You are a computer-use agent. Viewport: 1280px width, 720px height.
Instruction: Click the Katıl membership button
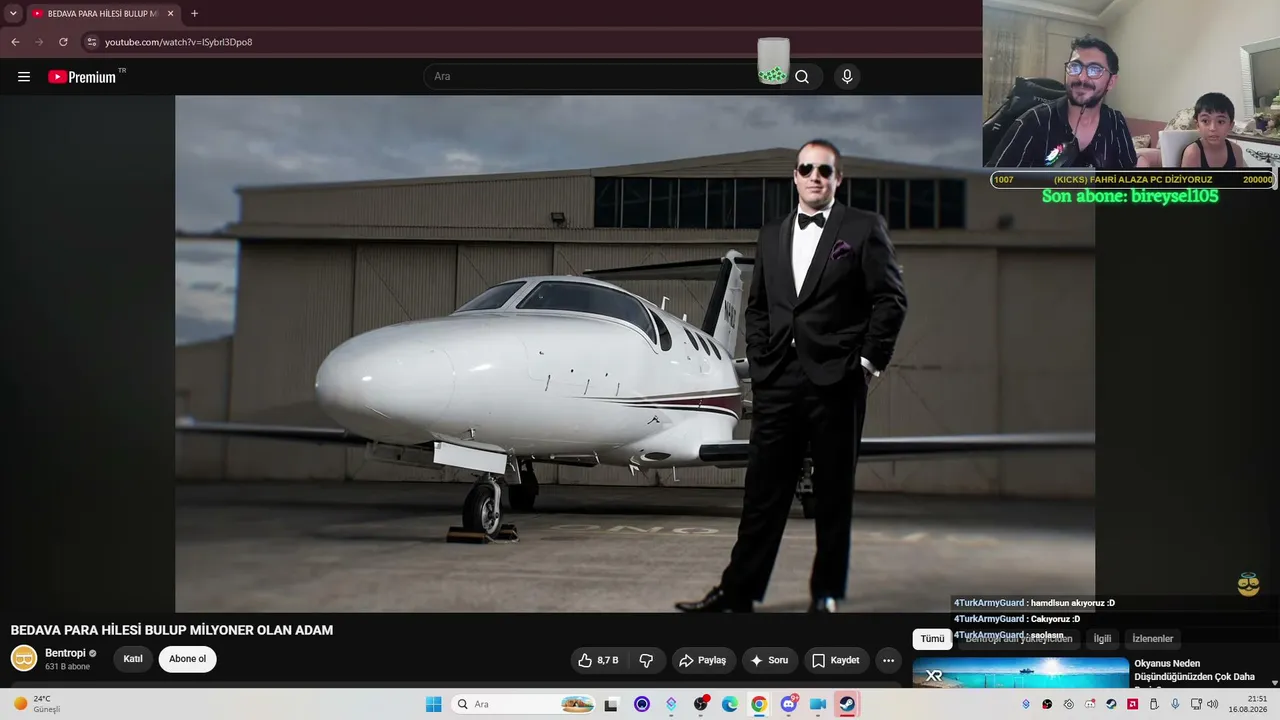pyautogui.click(x=133, y=659)
